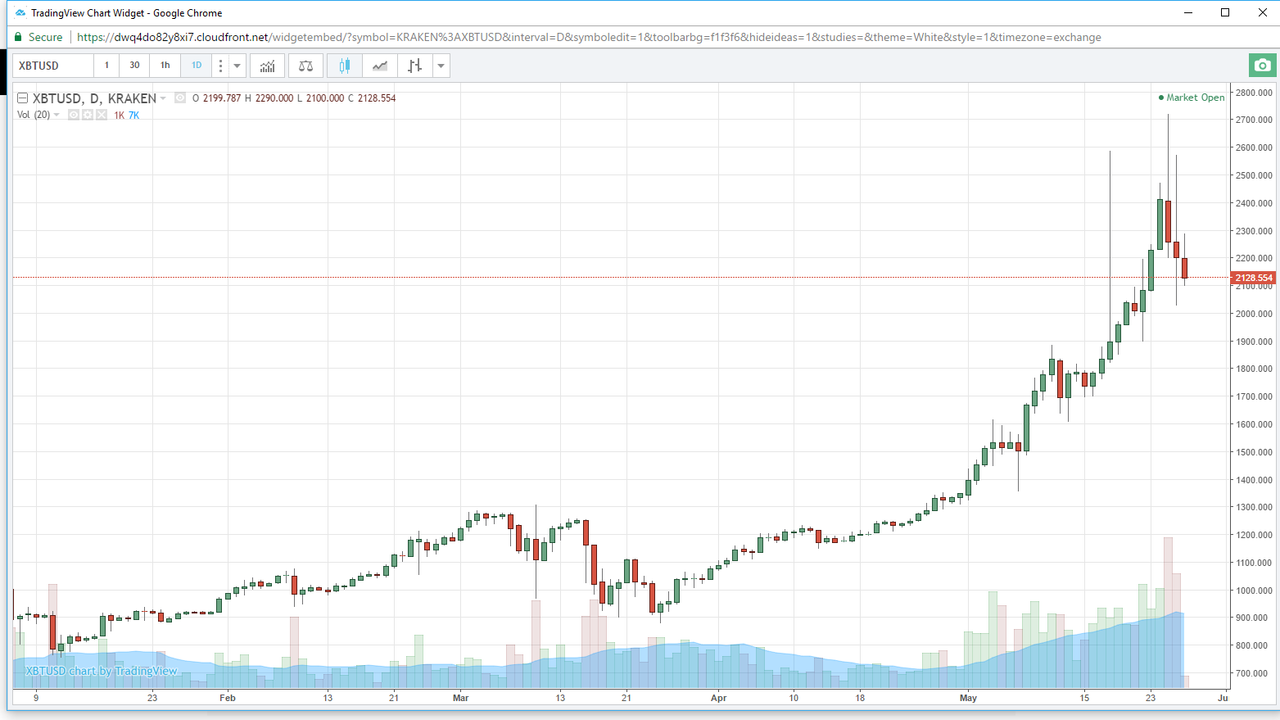Remove the Volume indicator
This screenshot has height=720, width=1280.
pyautogui.click(x=101, y=115)
